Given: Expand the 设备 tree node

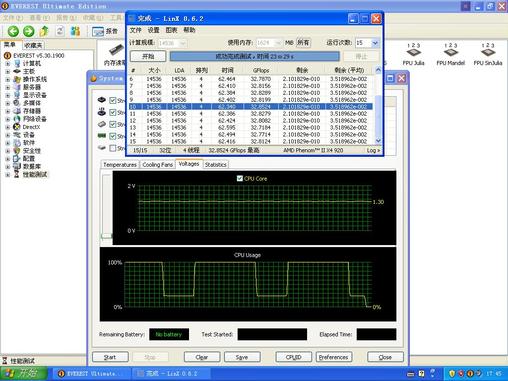Looking at the screenshot, I should coord(7,135).
